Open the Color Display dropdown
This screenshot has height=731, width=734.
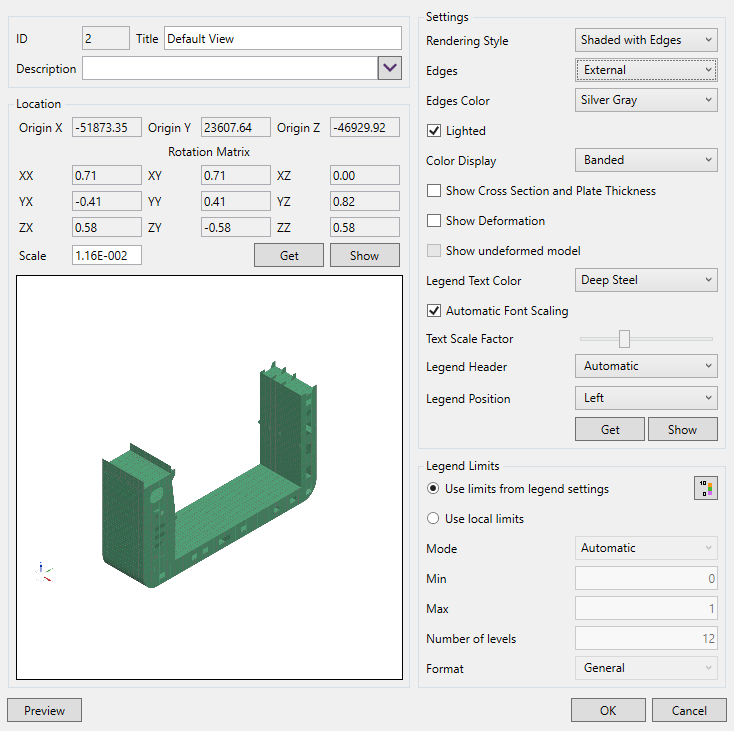[646, 160]
